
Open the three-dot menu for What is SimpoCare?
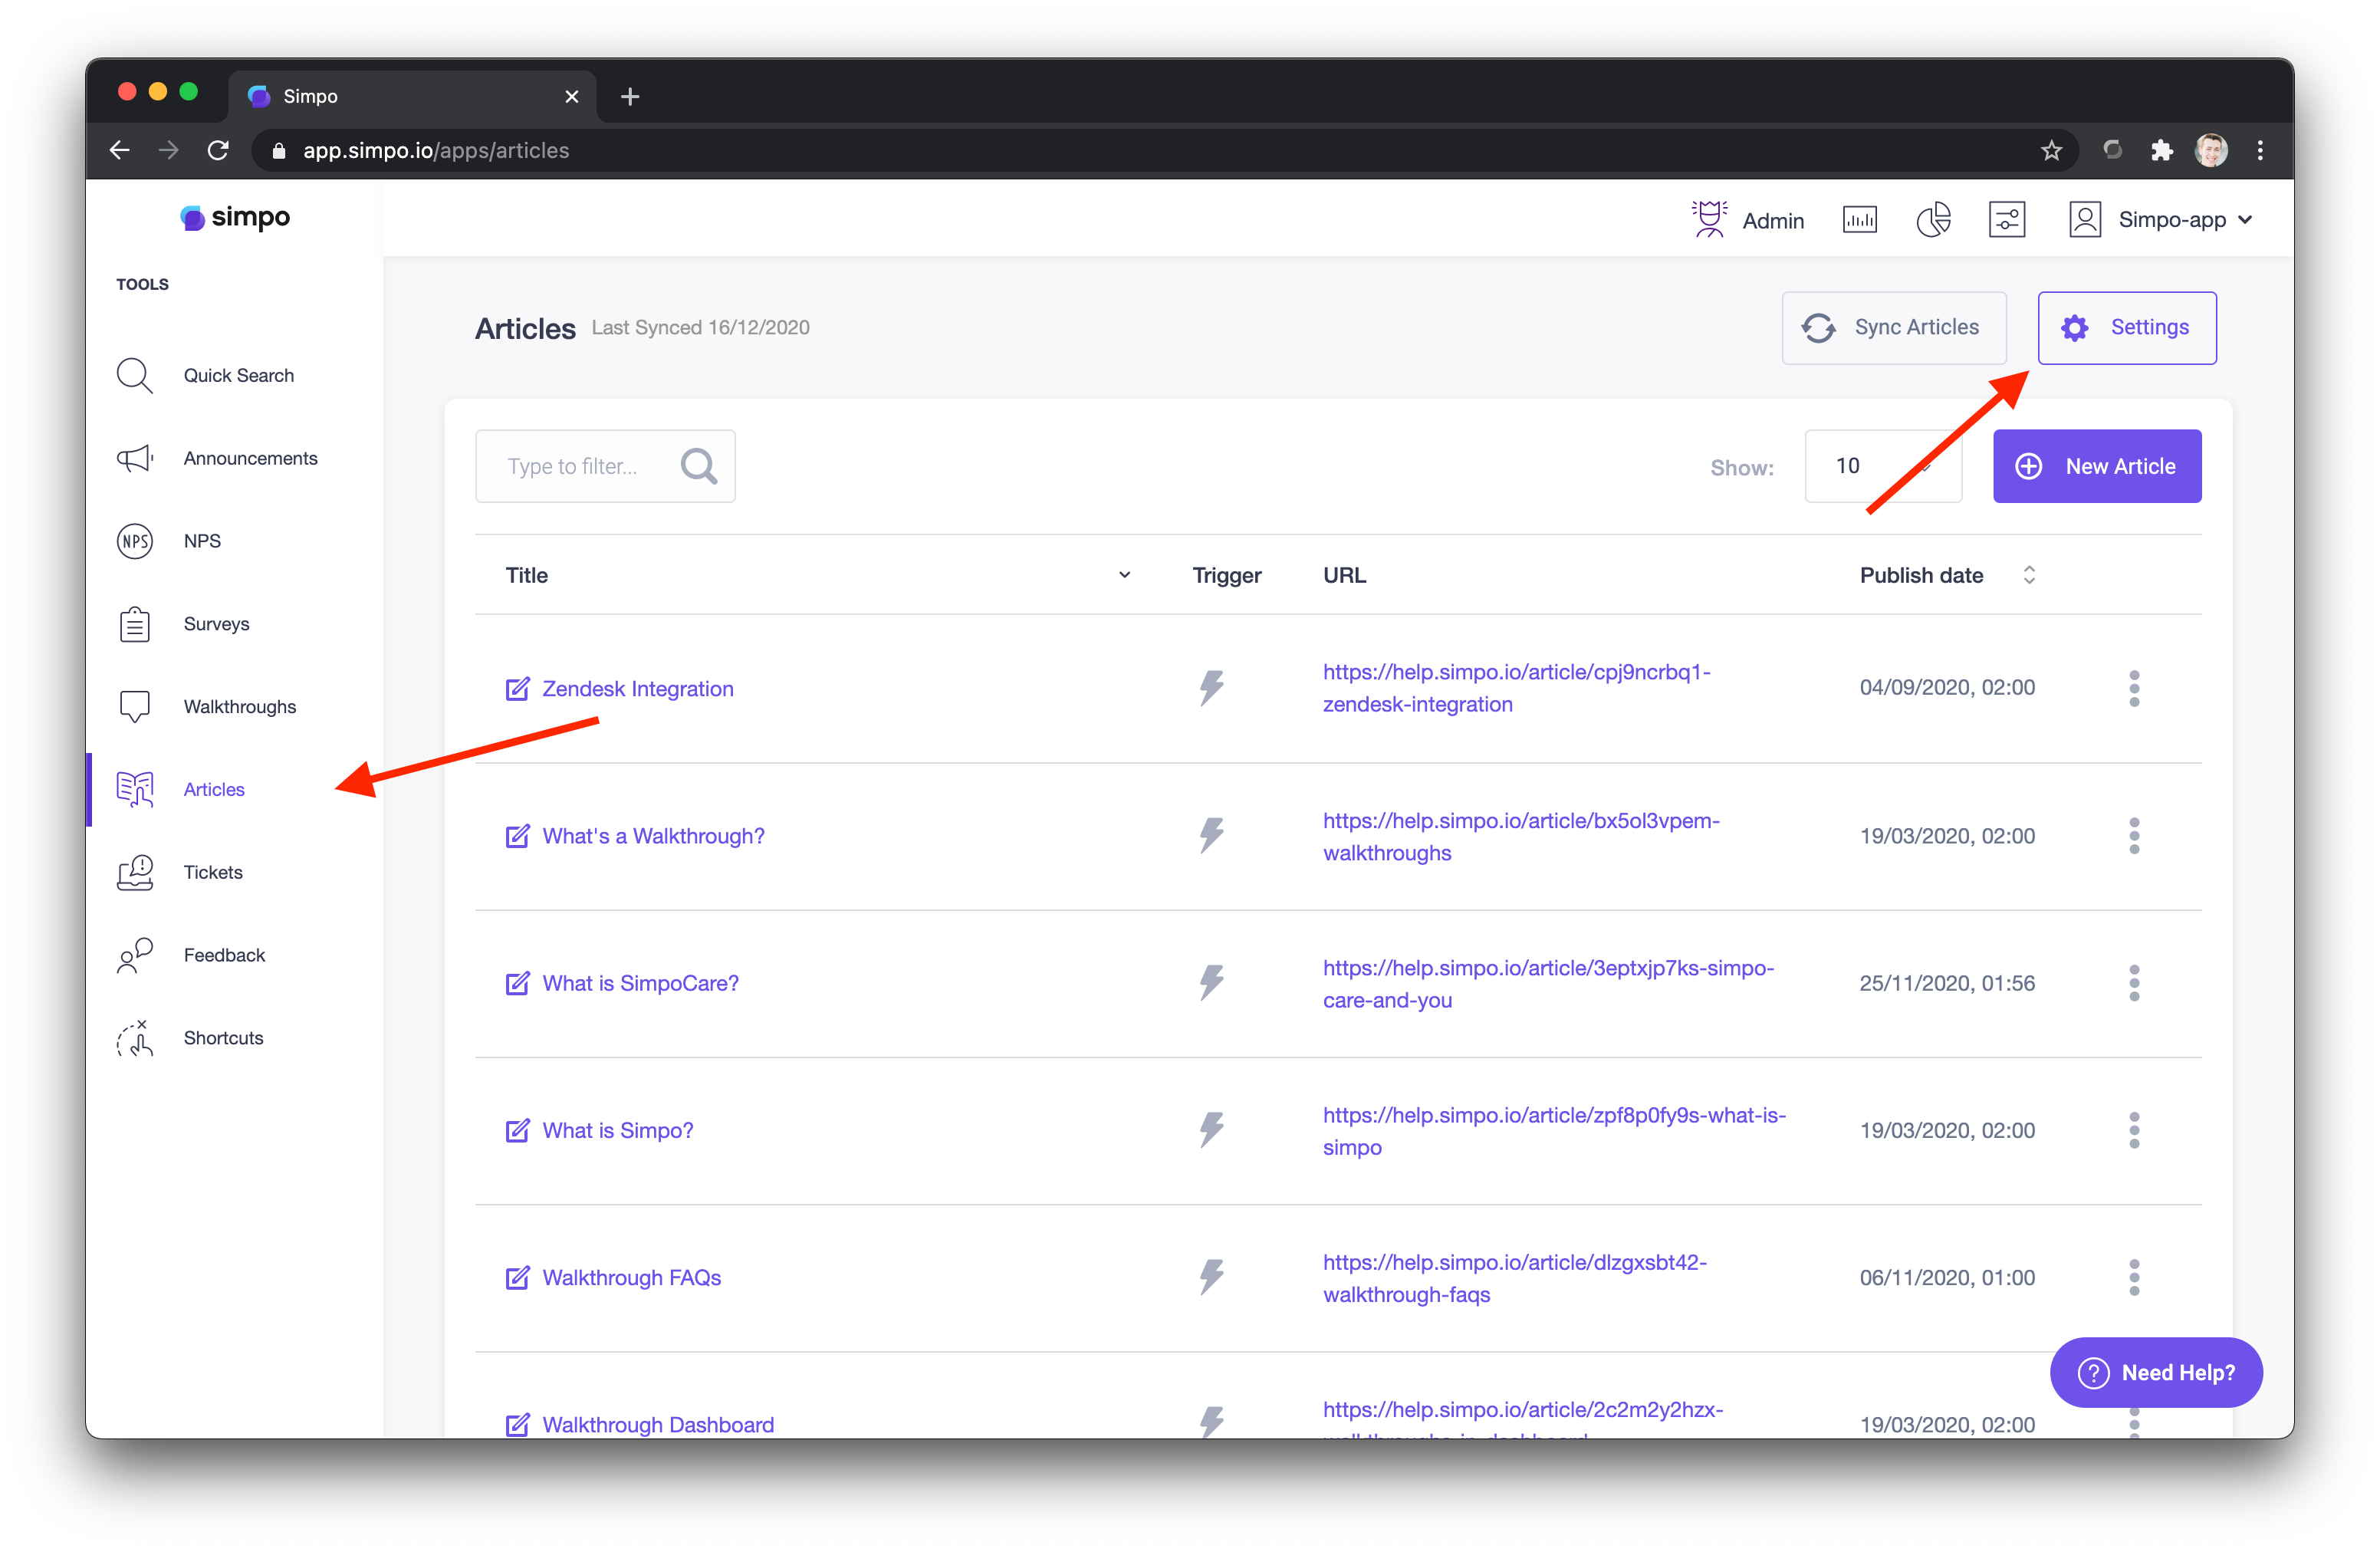[x=2134, y=983]
